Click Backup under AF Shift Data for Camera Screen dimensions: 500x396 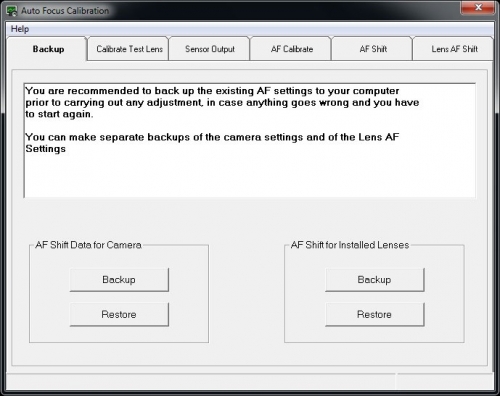coord(119,280)
